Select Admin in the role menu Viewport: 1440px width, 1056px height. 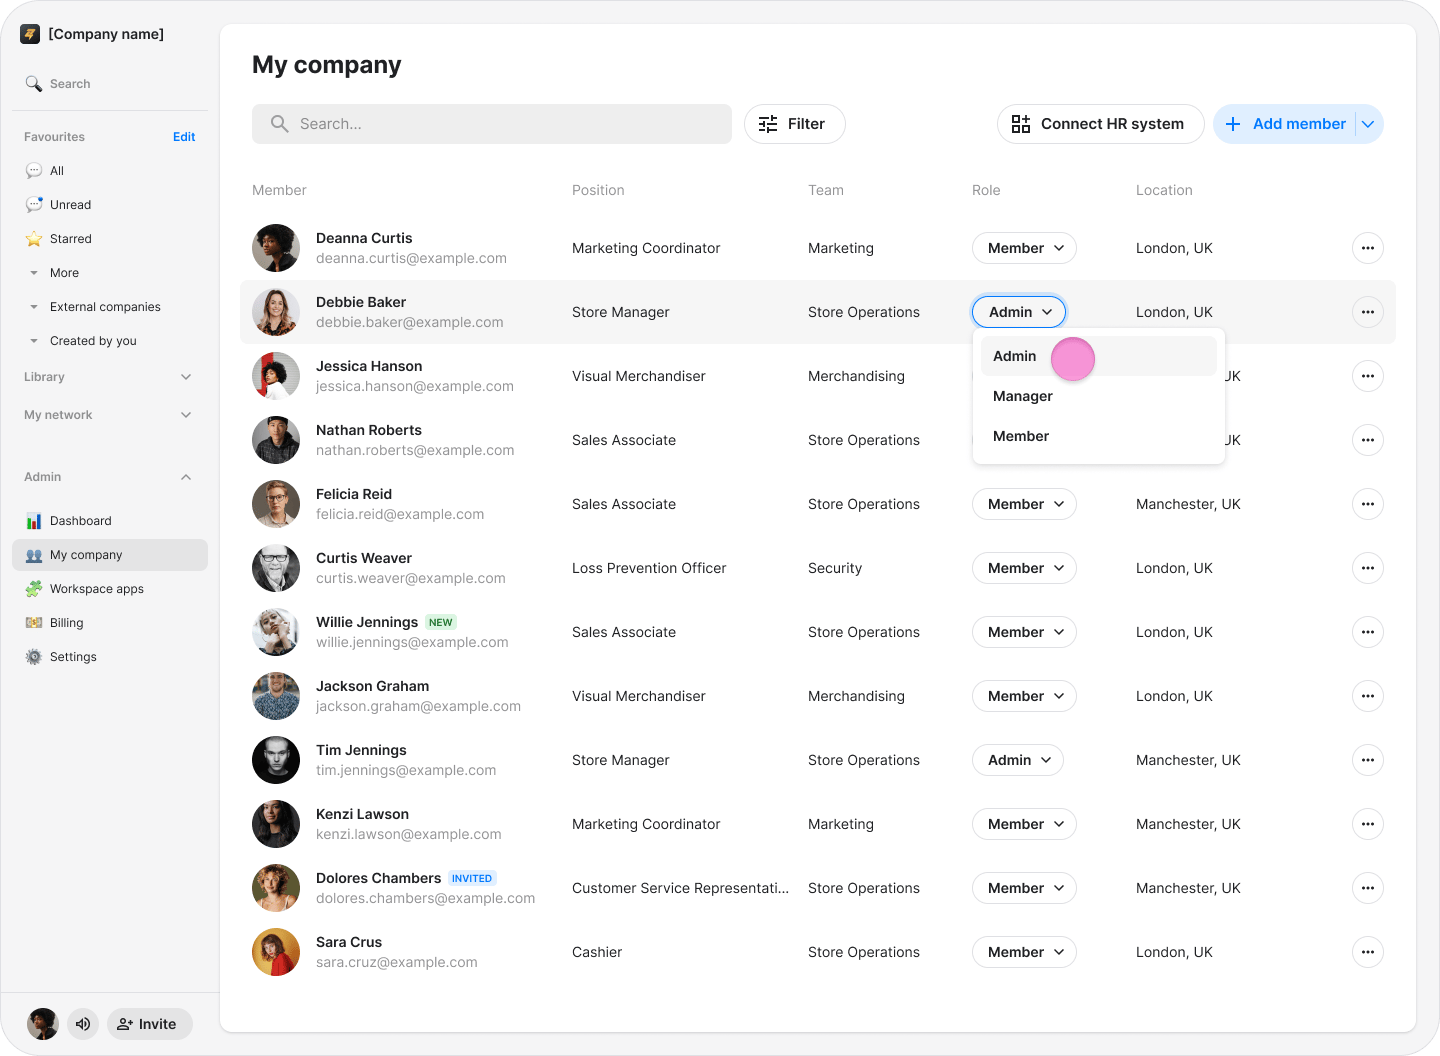pyautogui.click(x=1098, y=356)
